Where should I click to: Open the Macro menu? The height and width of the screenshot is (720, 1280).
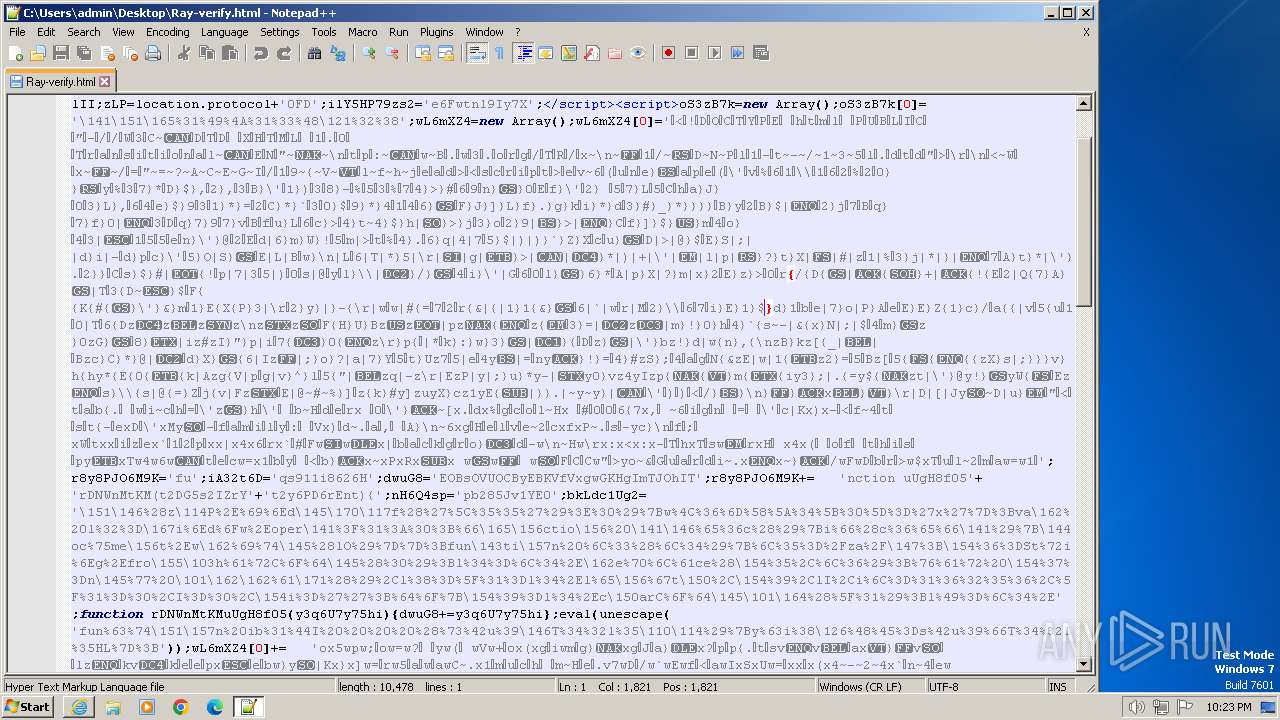363,32
